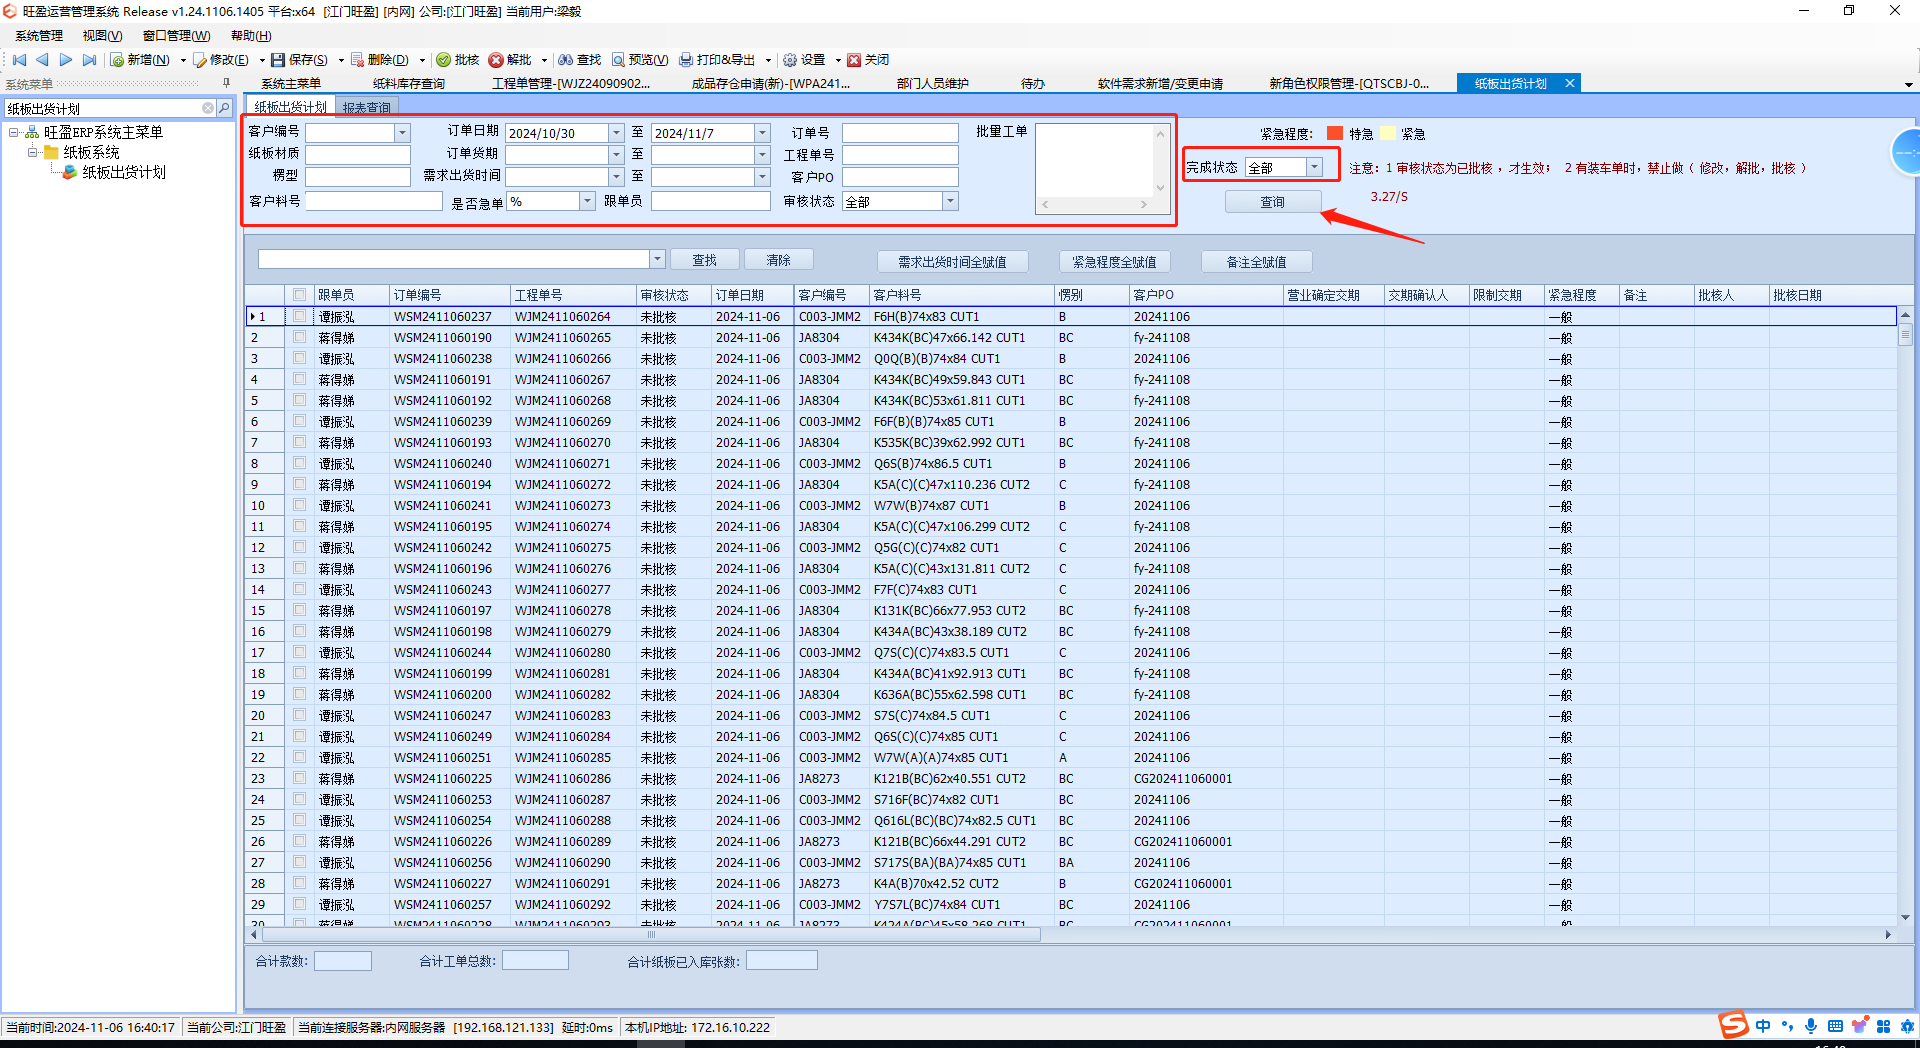Image resolution: width=1920 pixels, height=1048 pixels.
Task: Open the 订单日期 start date picker
Action: point(616,133)
